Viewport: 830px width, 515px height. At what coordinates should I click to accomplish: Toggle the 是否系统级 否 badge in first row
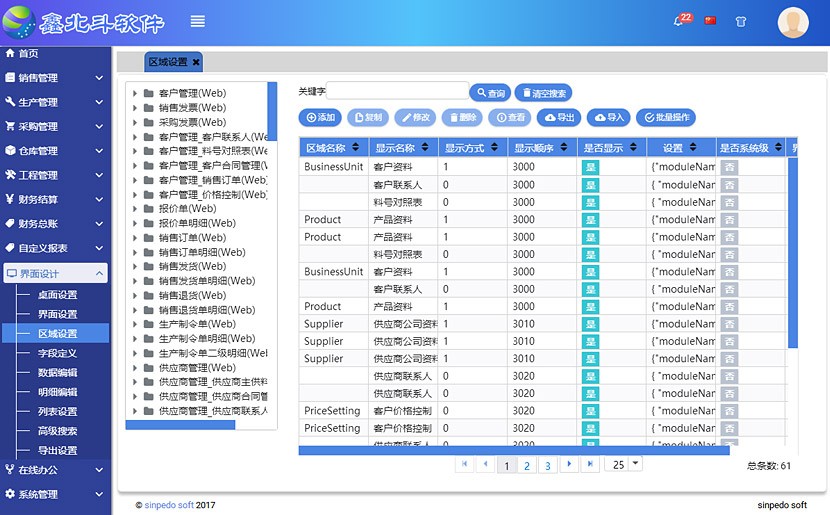click(x=730, y=167)
